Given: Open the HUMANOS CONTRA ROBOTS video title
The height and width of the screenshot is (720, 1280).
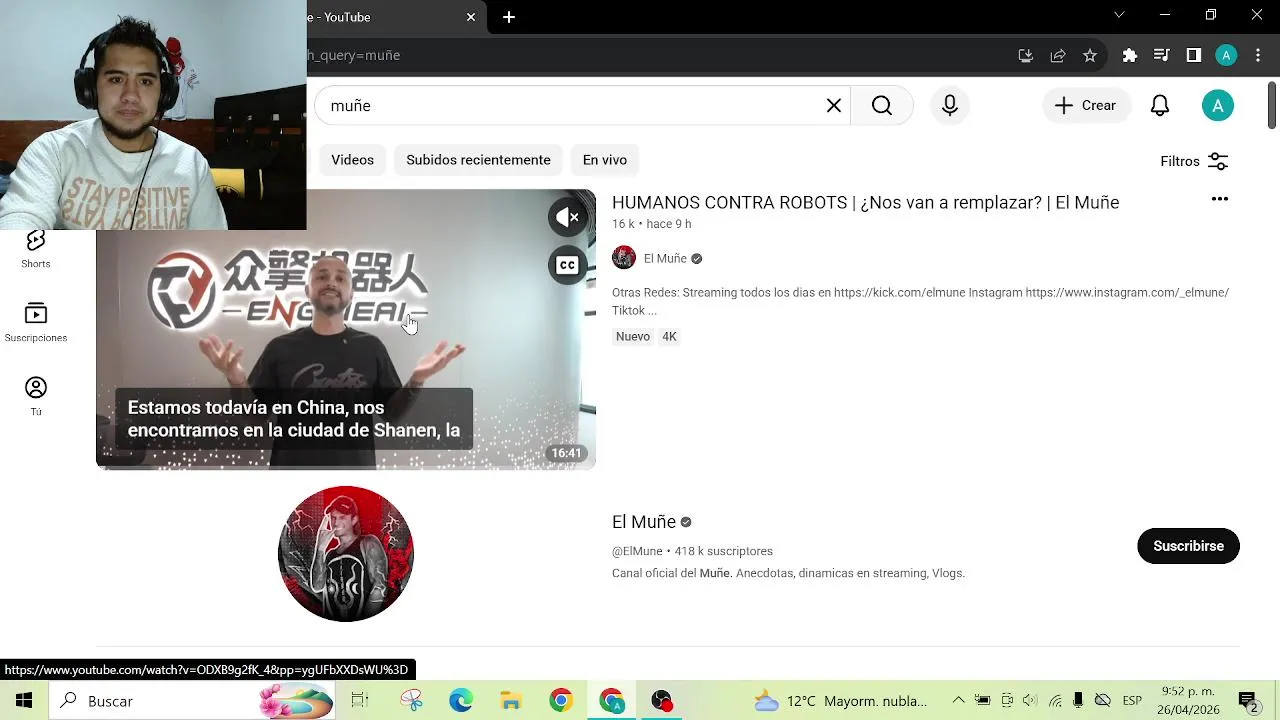Looking at the screenshot, I should pyautogui.click(x=865, y=202).
